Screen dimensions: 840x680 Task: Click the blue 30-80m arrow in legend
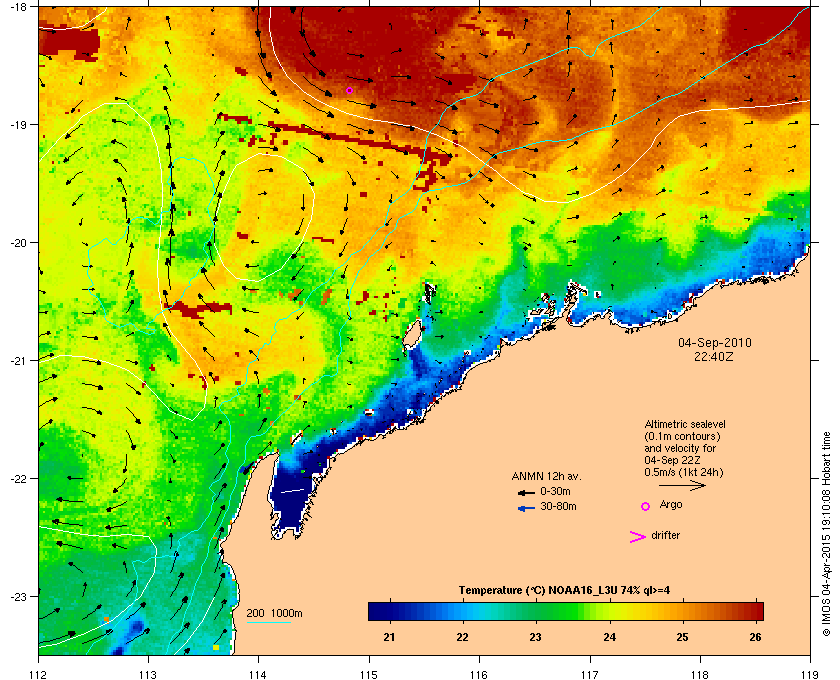(526, 508)
